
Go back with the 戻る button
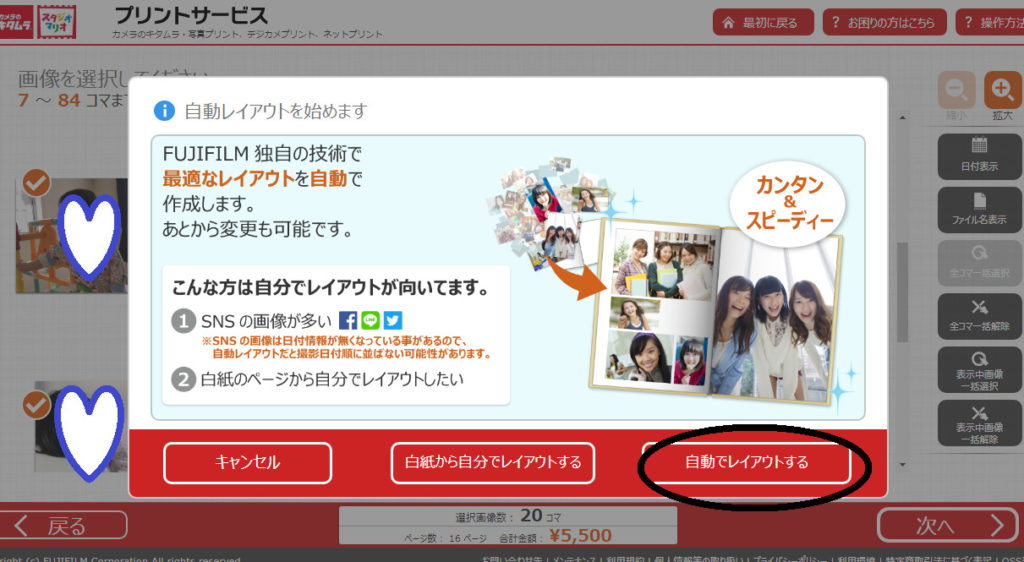click(x=63, y=525)
